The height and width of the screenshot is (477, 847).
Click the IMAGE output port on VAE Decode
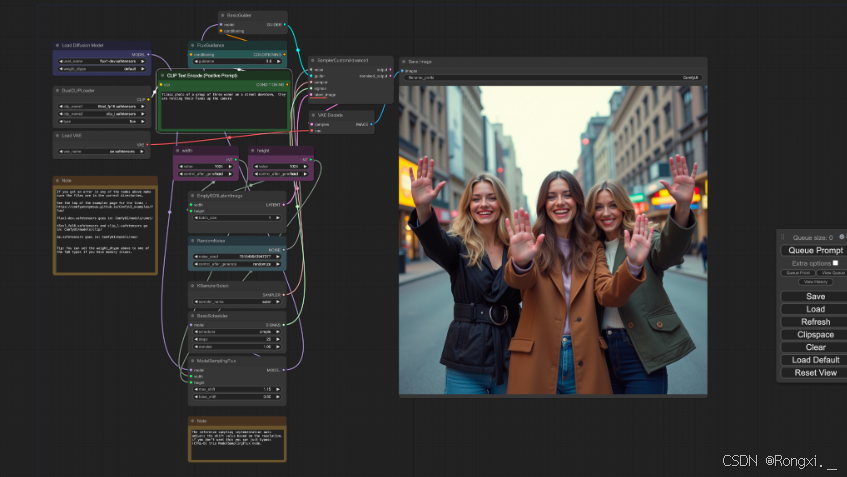coord(371,124)
